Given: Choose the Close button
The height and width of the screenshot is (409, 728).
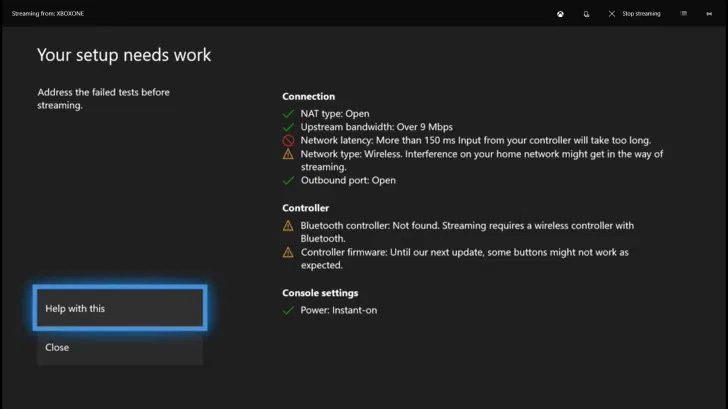Looking at the screenshot, I should point(120,348).
